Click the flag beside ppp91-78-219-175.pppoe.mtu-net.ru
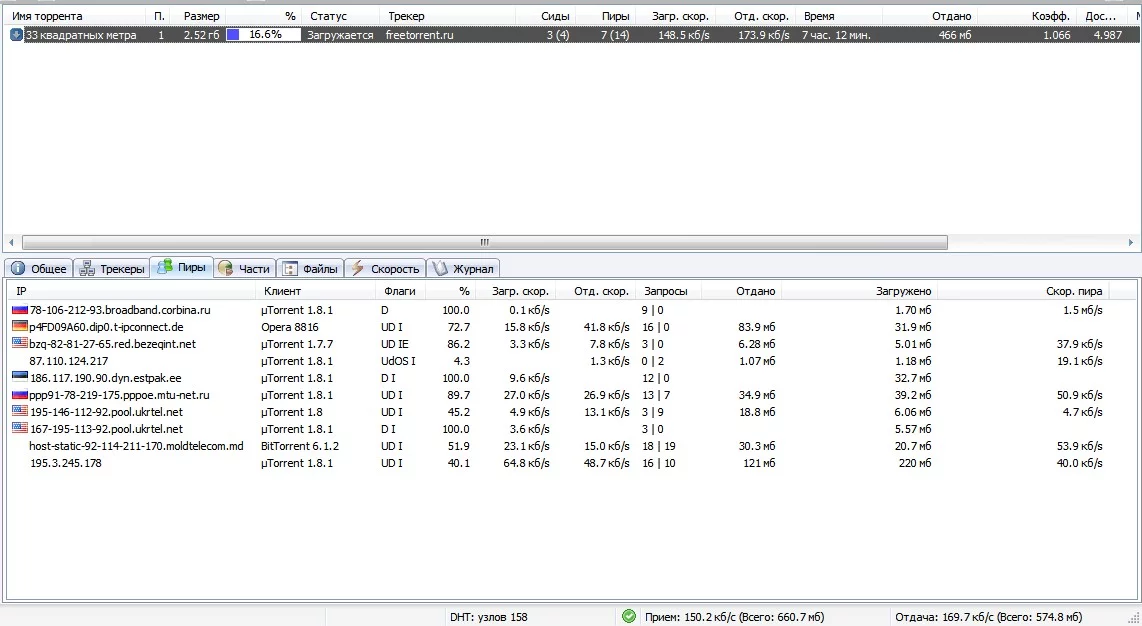1142x626 pixels. [20, 395]
